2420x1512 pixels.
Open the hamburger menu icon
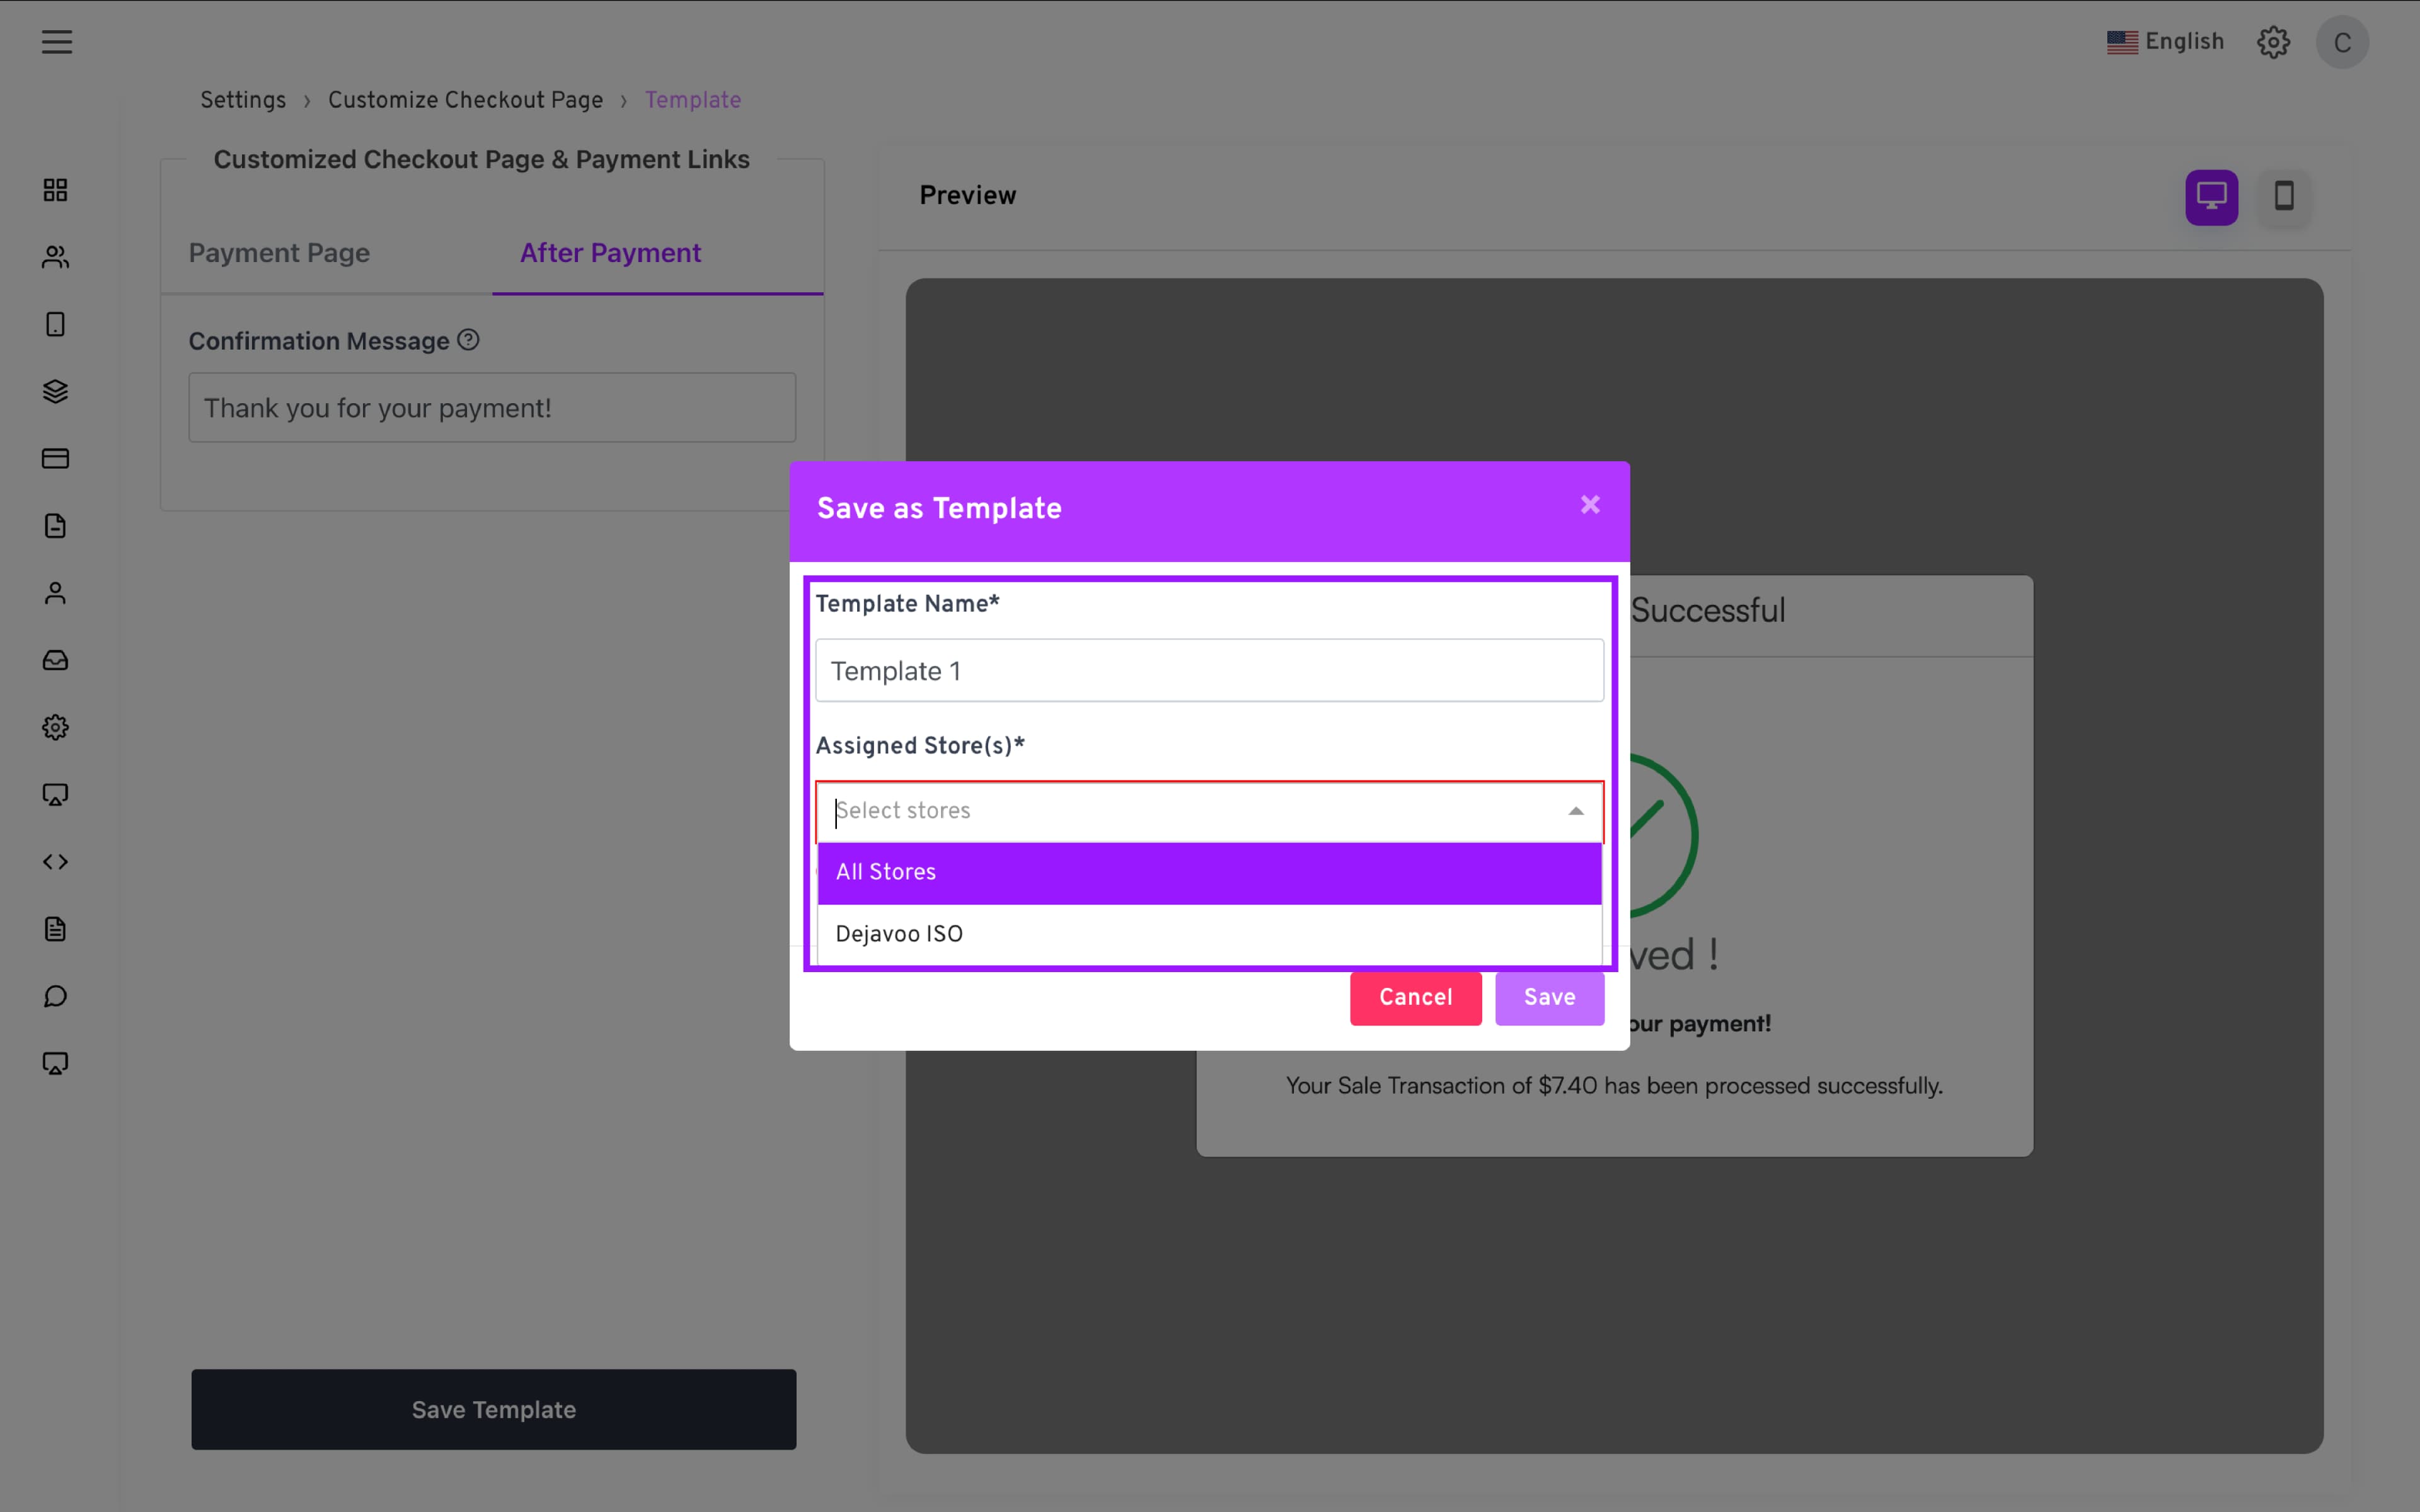click(x=57, y=42)
